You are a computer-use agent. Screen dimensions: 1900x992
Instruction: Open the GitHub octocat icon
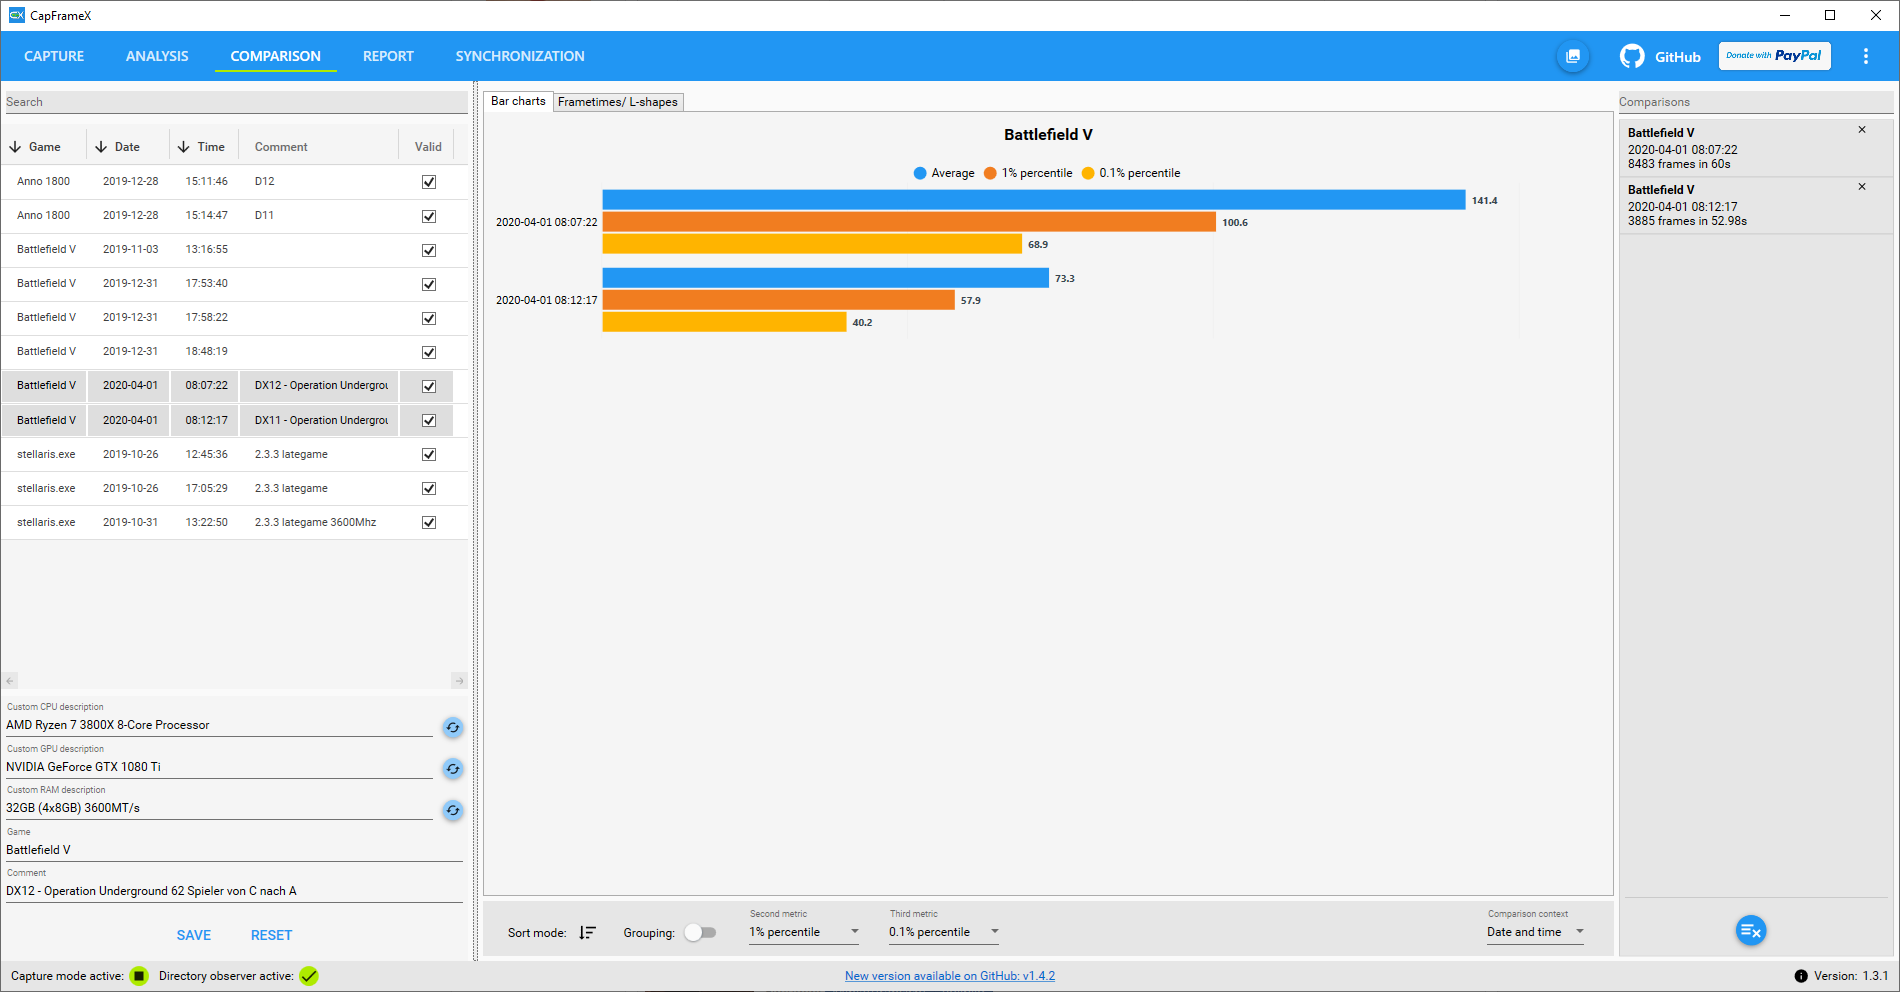click(1632, 56)
